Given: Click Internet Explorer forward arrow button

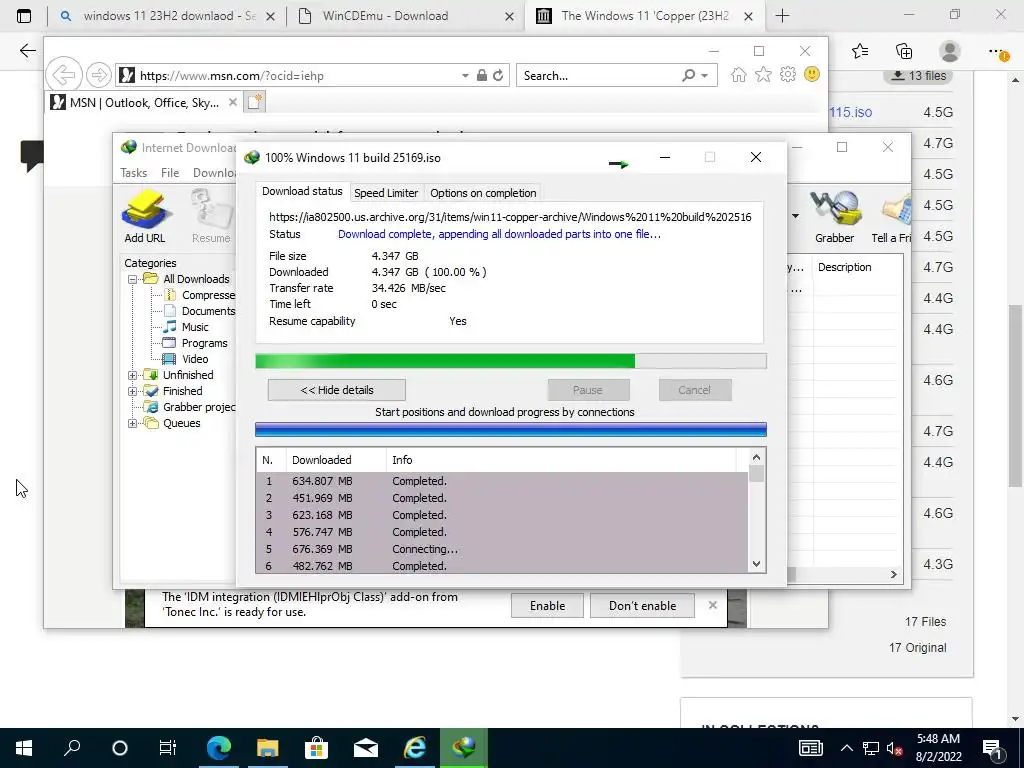Looking at the screenshot, I should pyautogui.click(x=99, y=75).
